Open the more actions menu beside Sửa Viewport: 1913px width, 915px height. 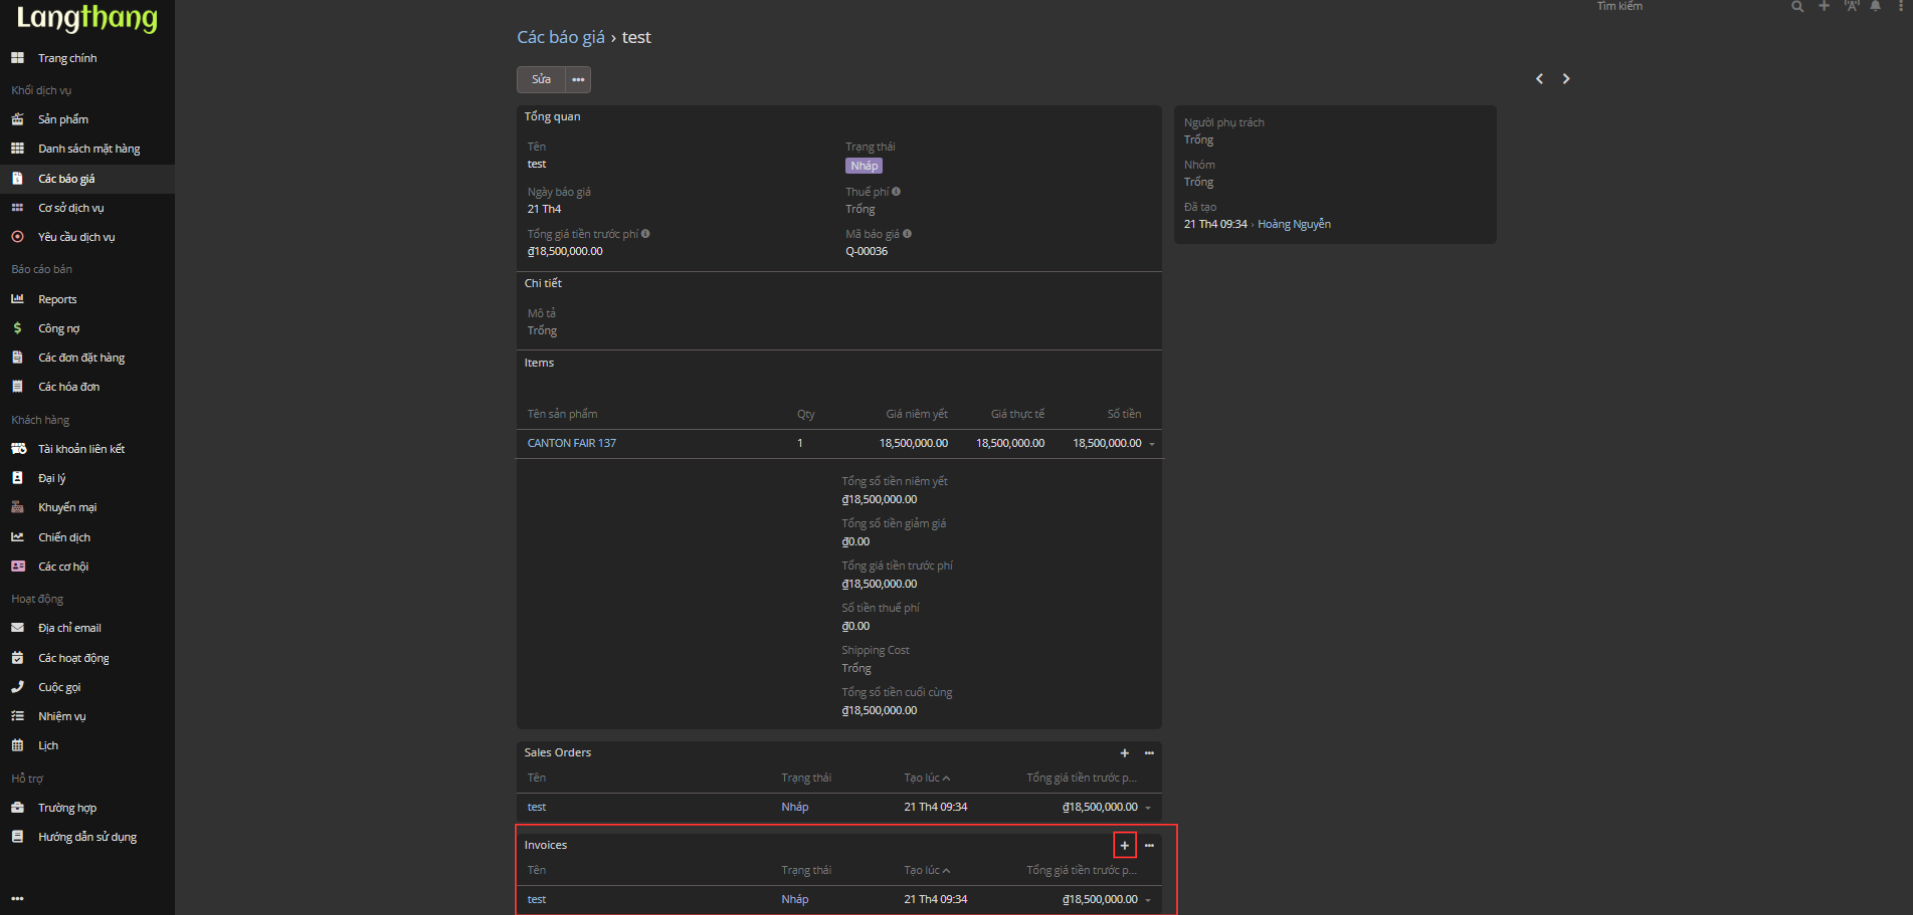[x=578, y=79]
